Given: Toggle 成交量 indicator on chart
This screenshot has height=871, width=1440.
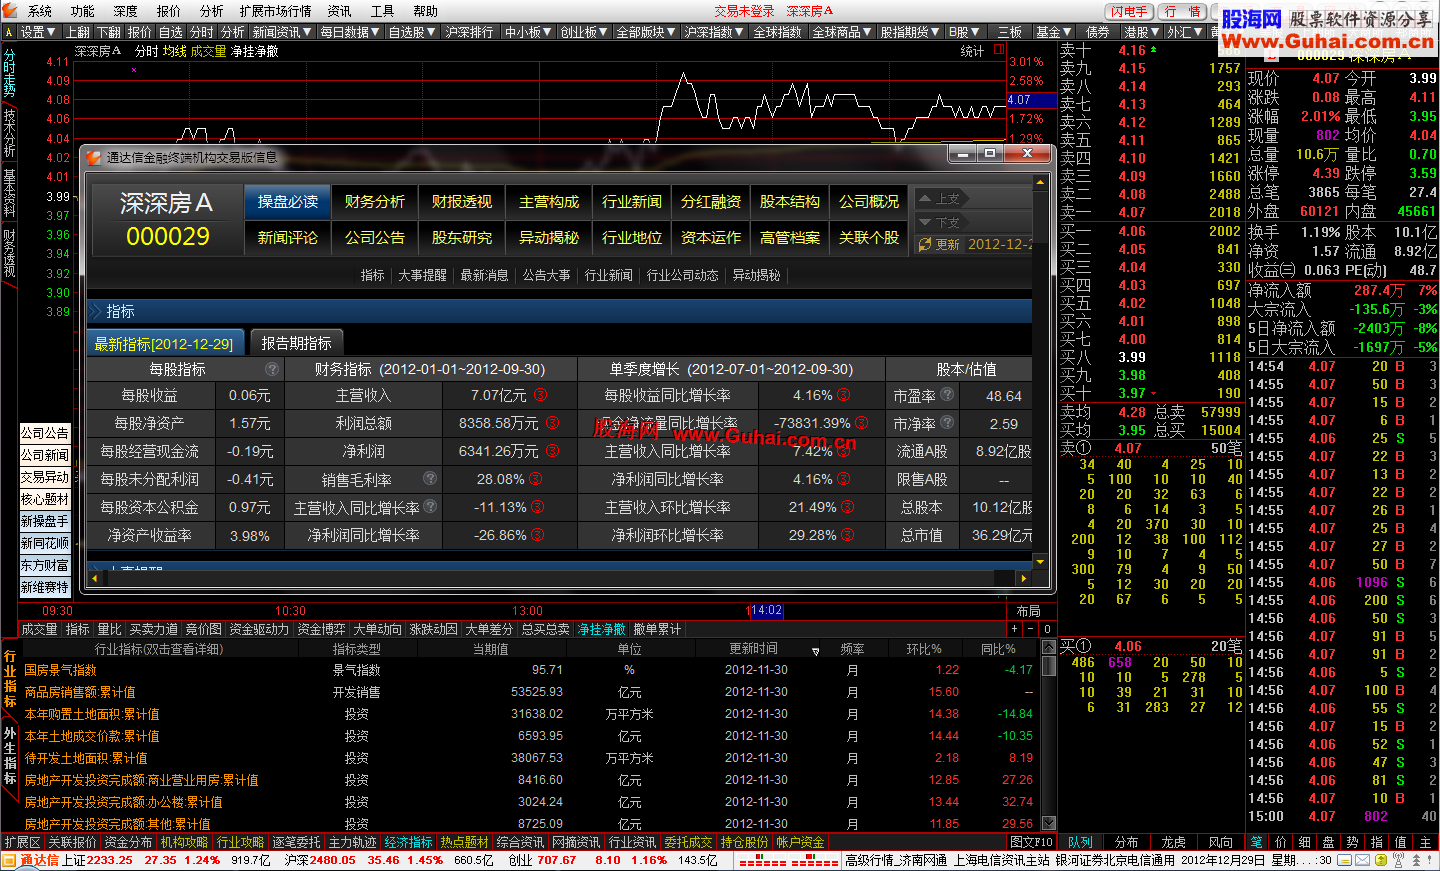Looking at the screenshot, I should (208, 51).
